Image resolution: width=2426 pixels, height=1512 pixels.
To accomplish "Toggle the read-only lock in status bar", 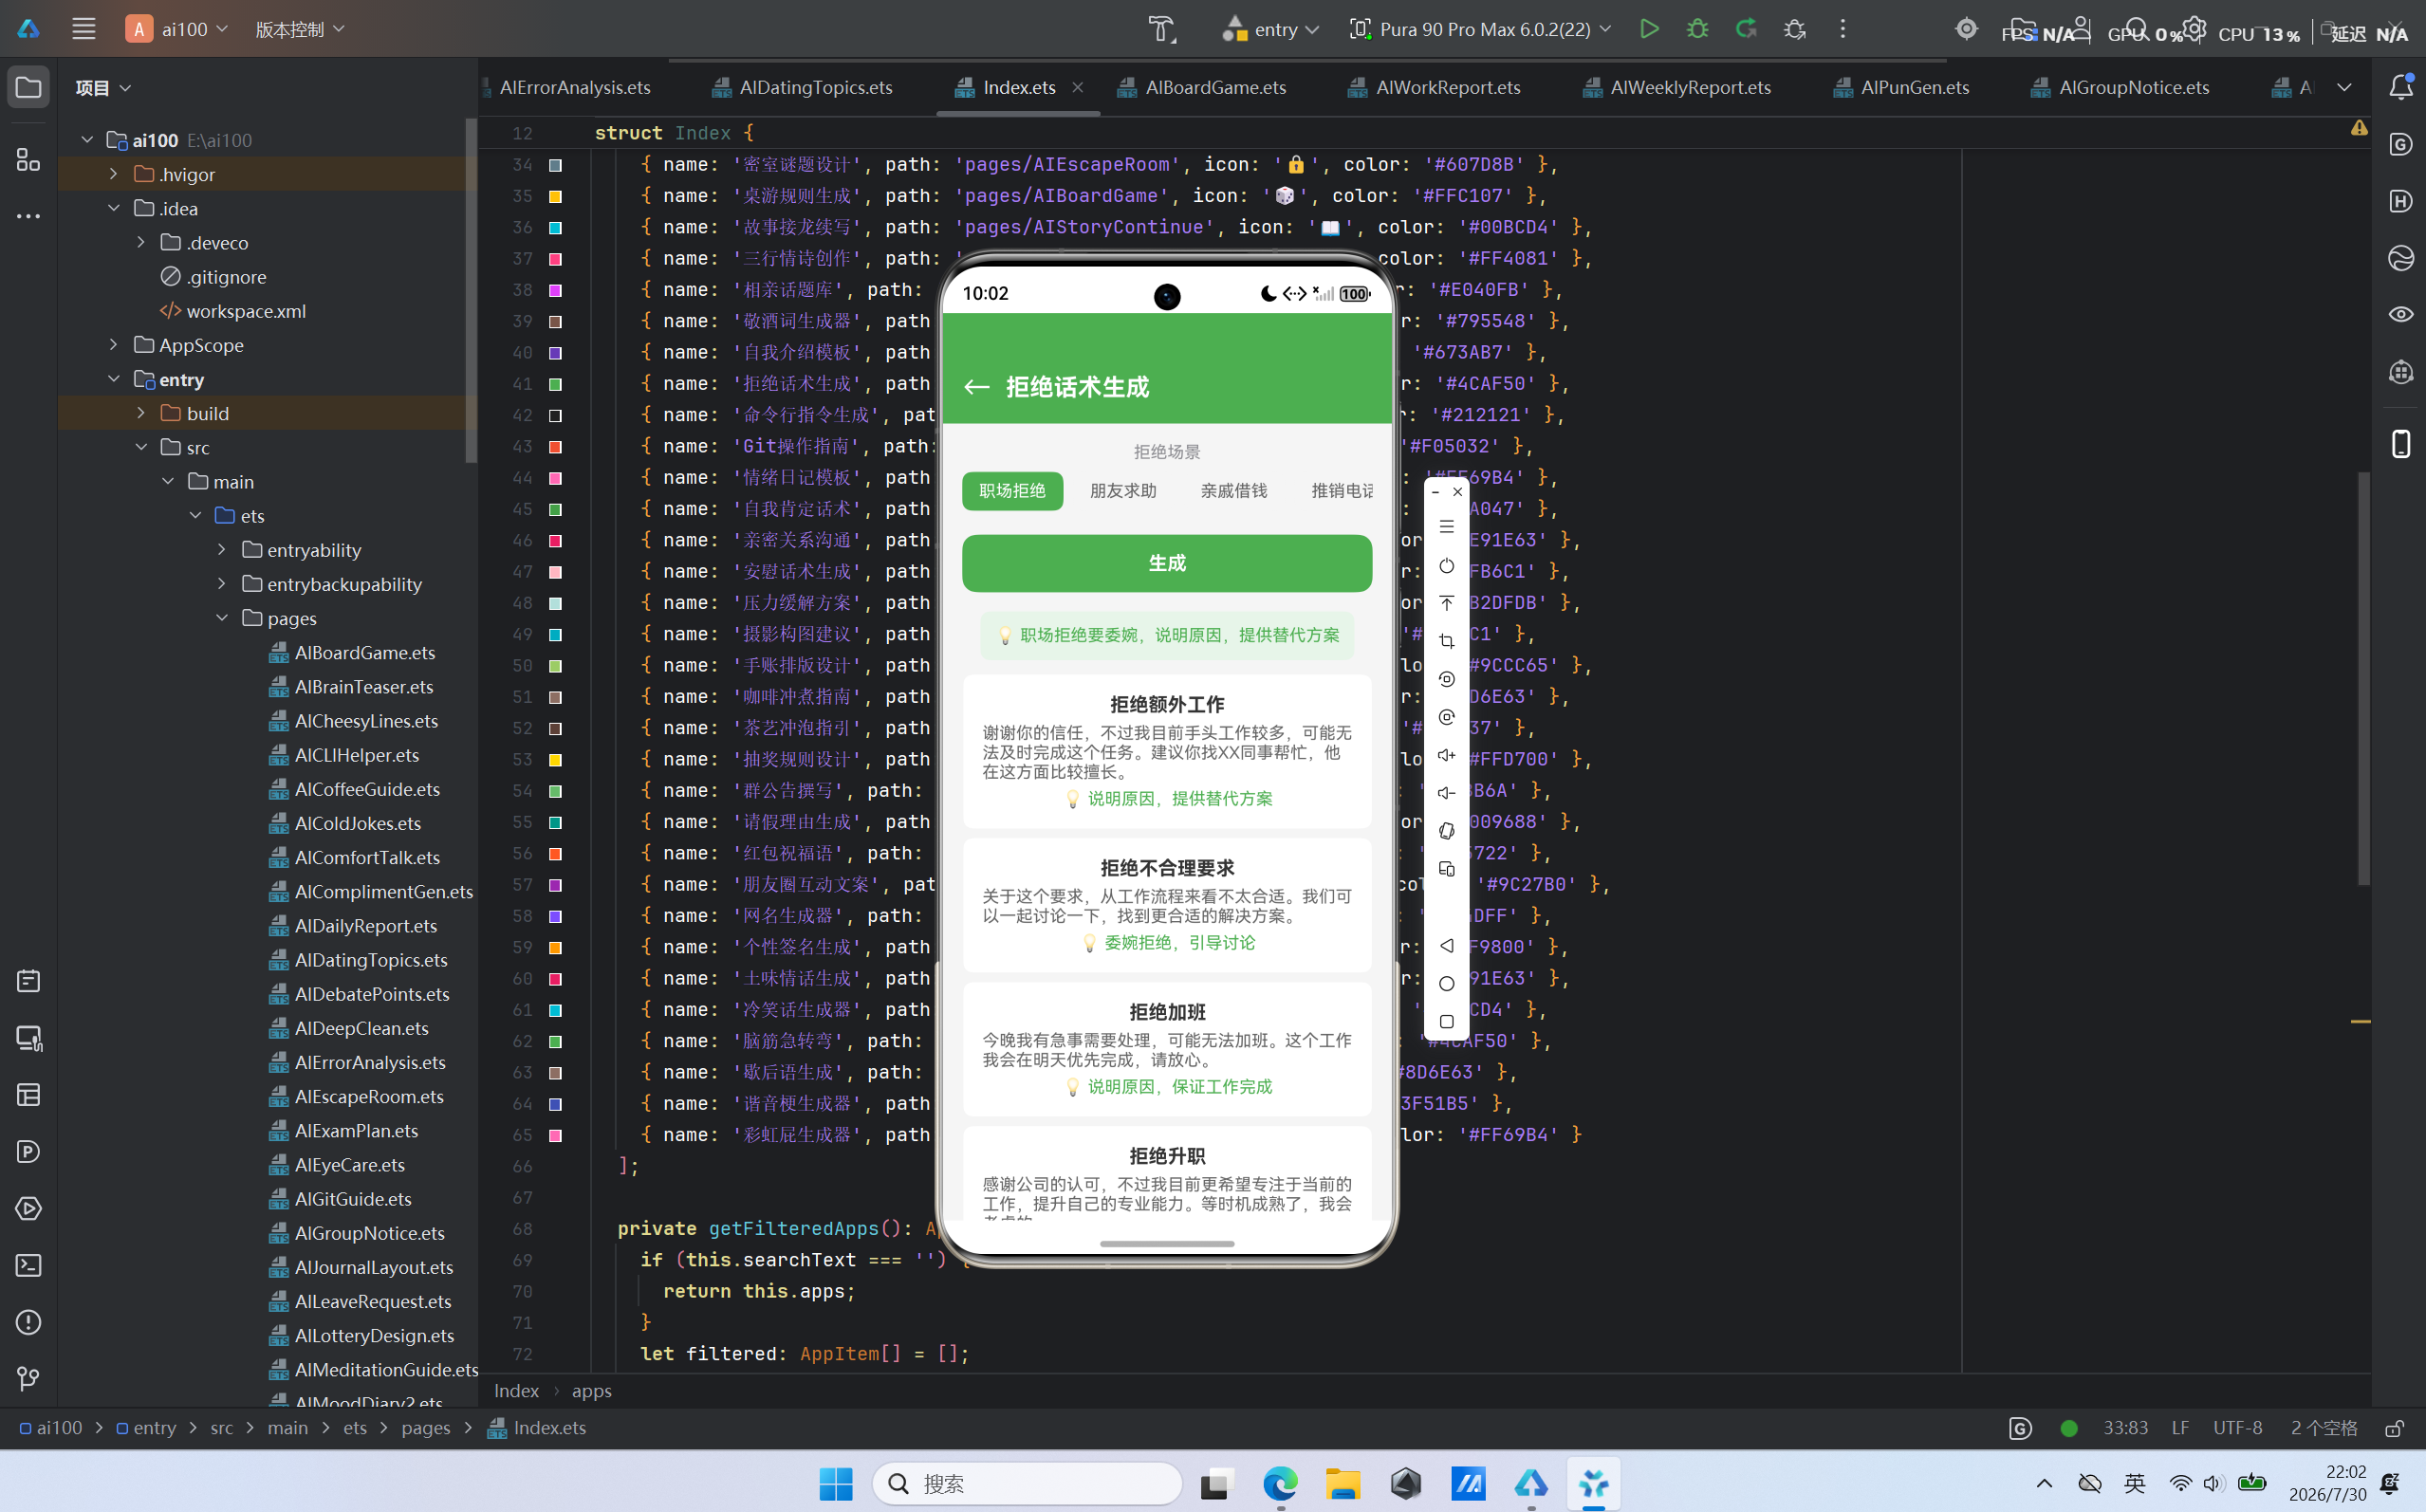I will (2394, 1428).
